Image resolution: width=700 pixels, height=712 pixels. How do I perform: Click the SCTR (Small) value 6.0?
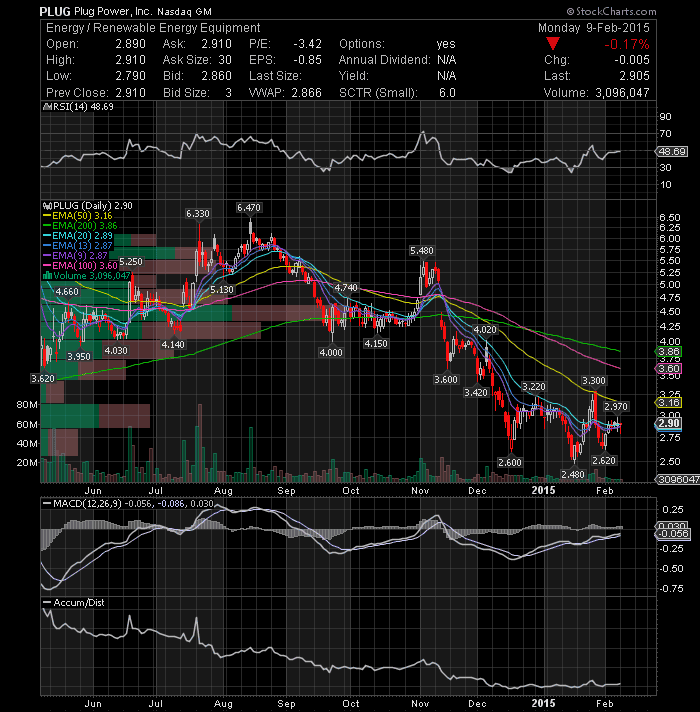(447, 93)
